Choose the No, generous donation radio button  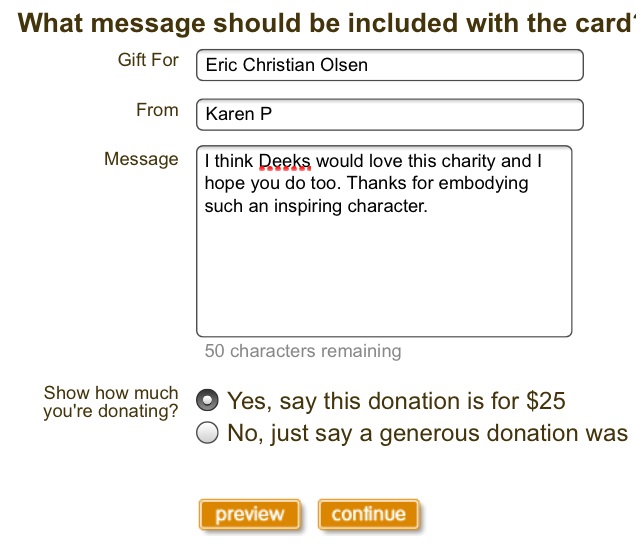coord(208,433)
